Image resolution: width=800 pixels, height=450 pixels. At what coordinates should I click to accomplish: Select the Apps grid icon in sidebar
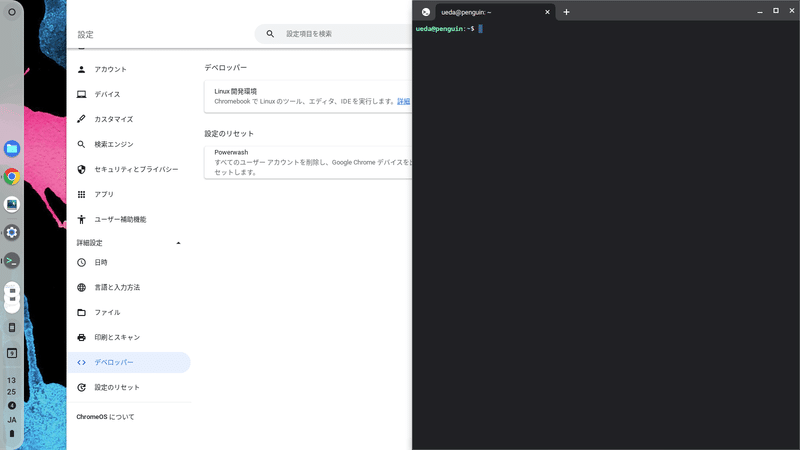click(81, 194)
